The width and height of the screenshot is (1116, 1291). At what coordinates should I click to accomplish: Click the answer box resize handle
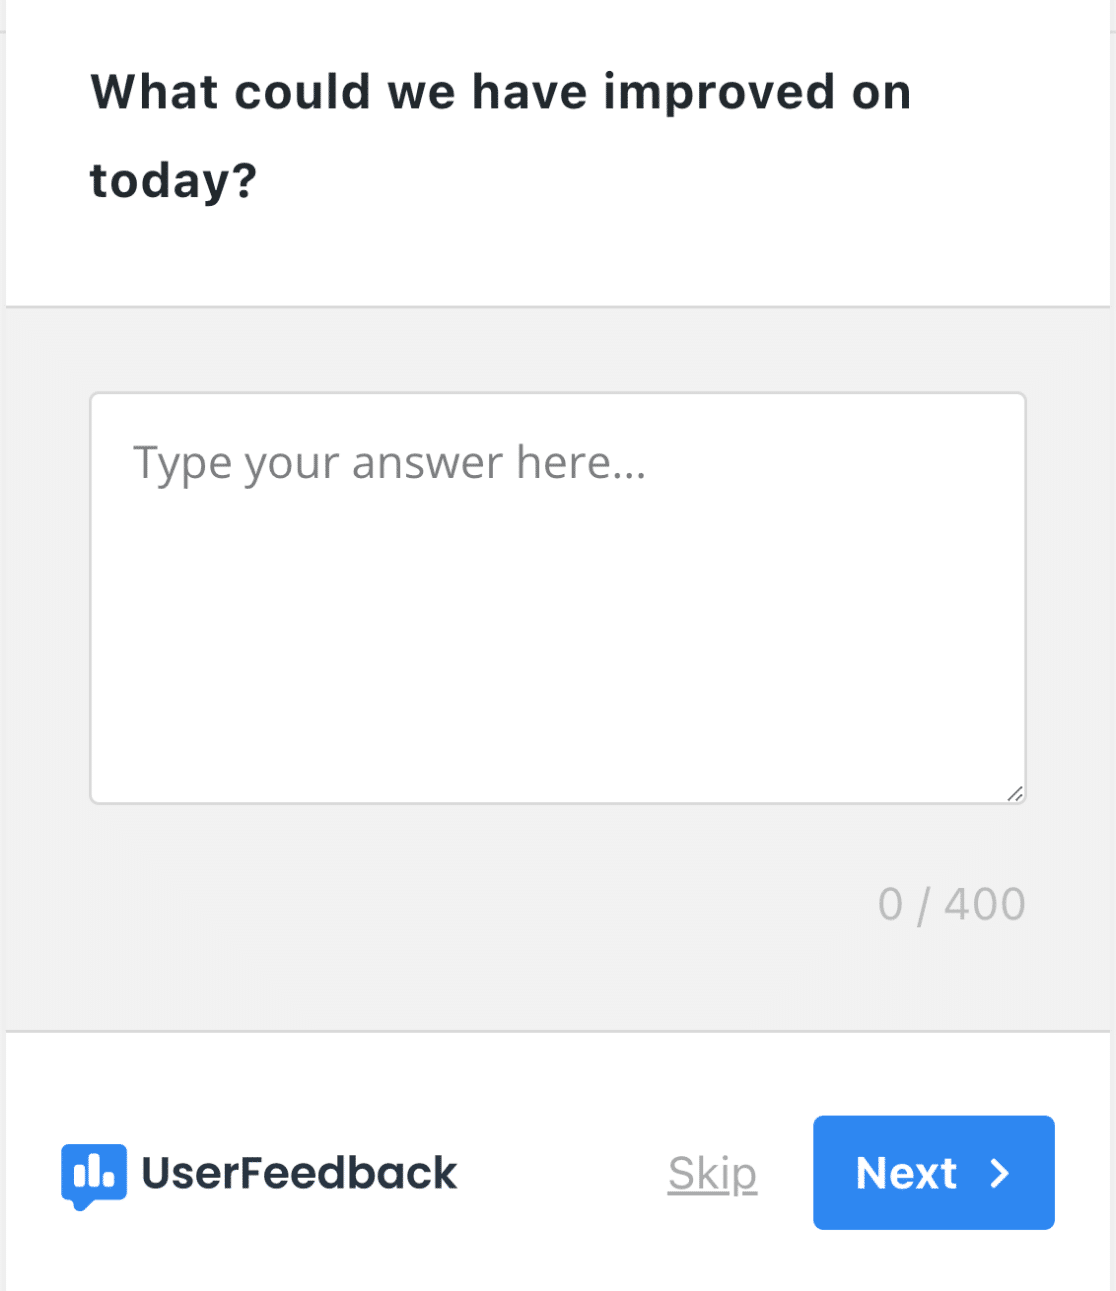click(x=1014, y=793)
